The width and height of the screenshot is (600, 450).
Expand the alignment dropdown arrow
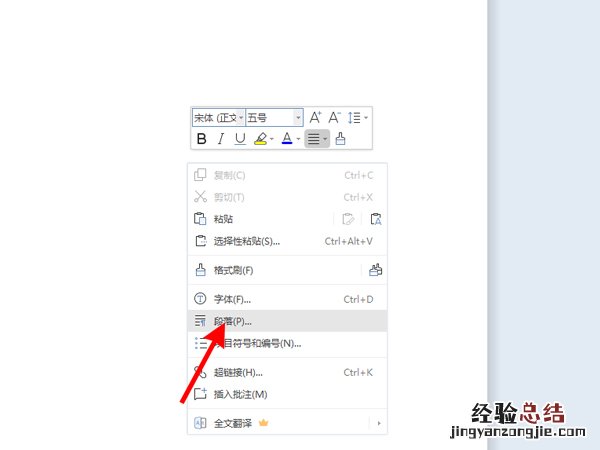pyautogui.click(x=325, y=139)
